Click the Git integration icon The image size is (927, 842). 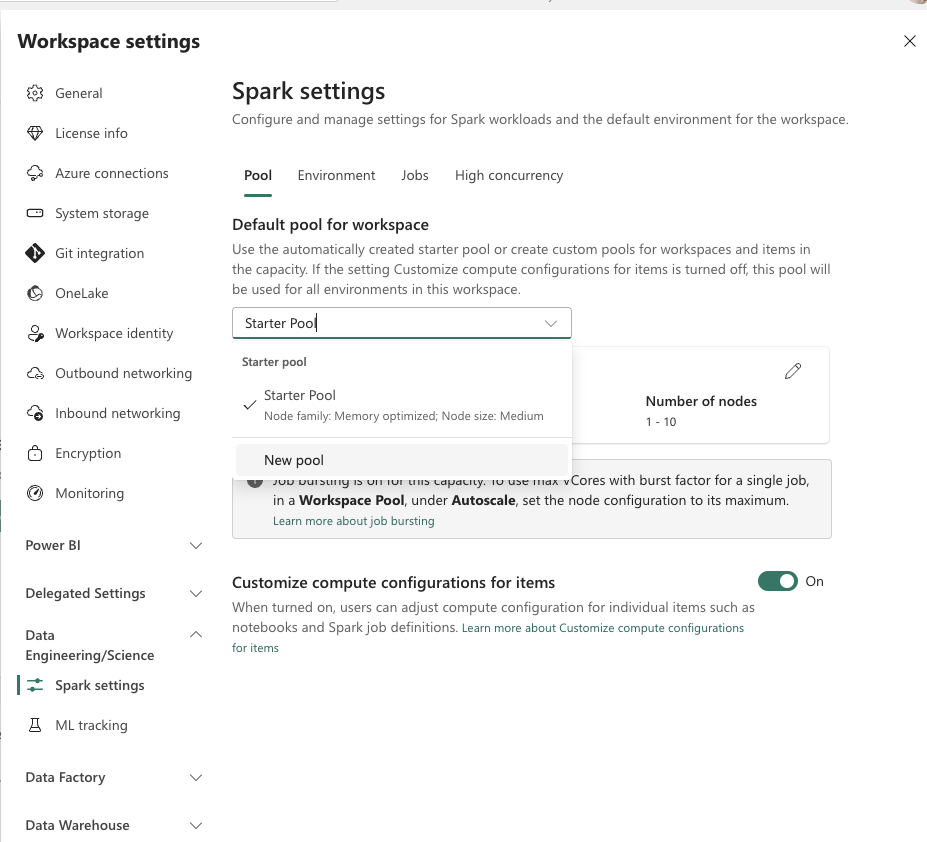pos(35,253)
